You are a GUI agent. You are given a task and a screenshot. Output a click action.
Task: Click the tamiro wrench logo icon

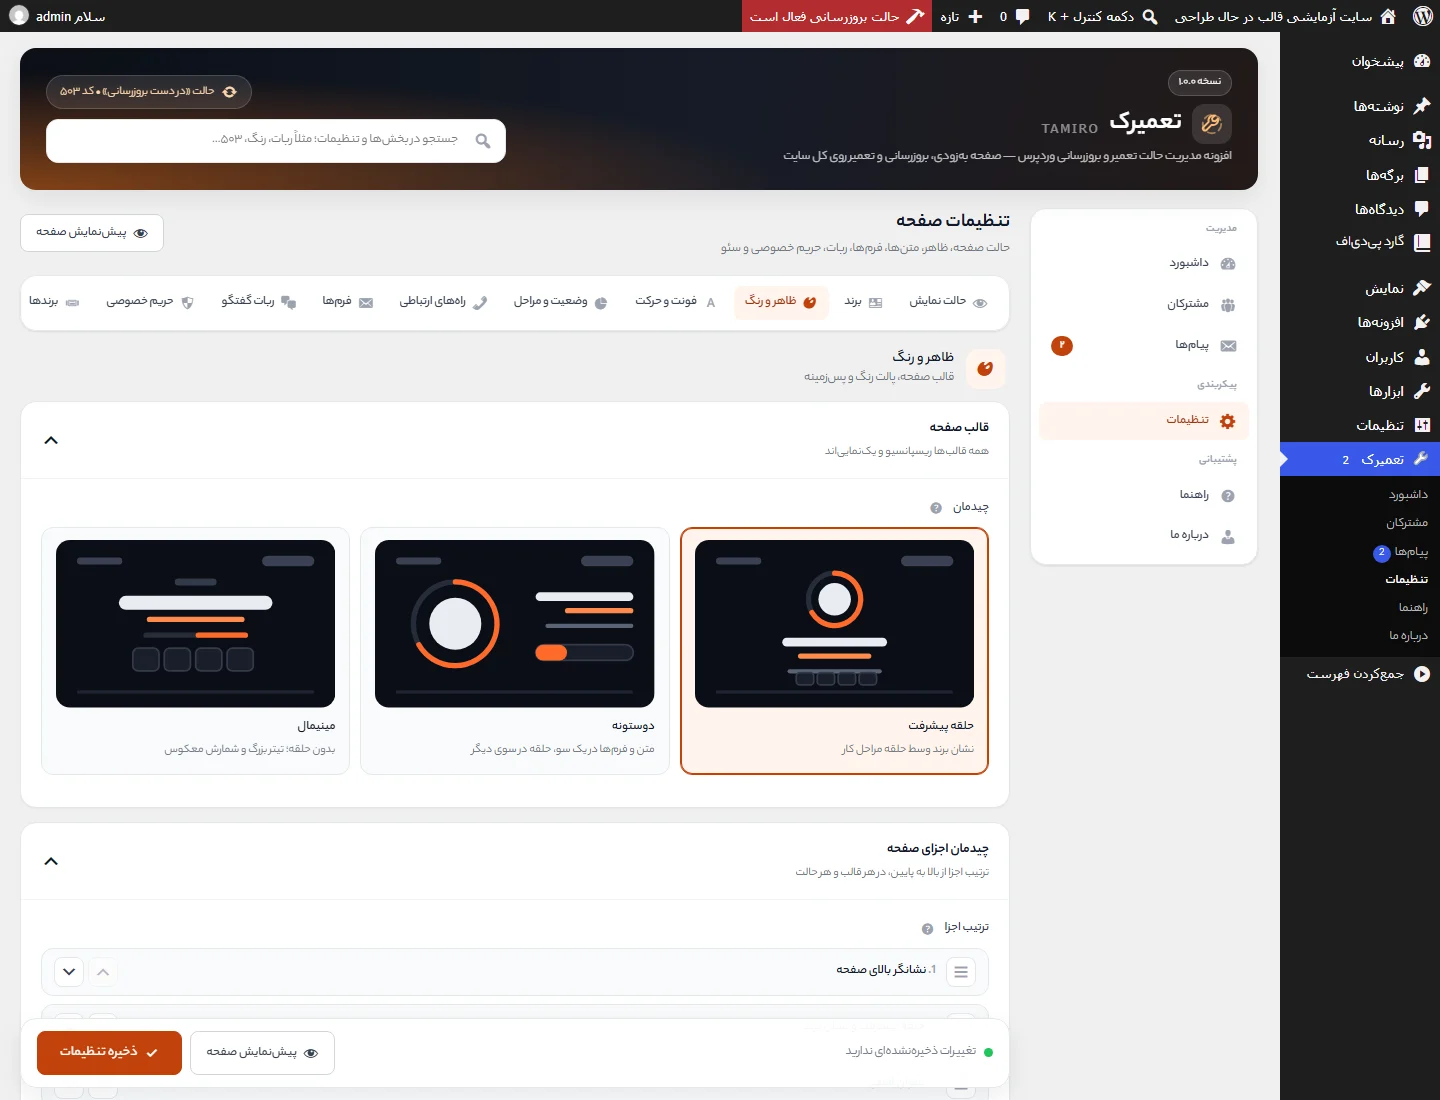[x=1212, y=124]
